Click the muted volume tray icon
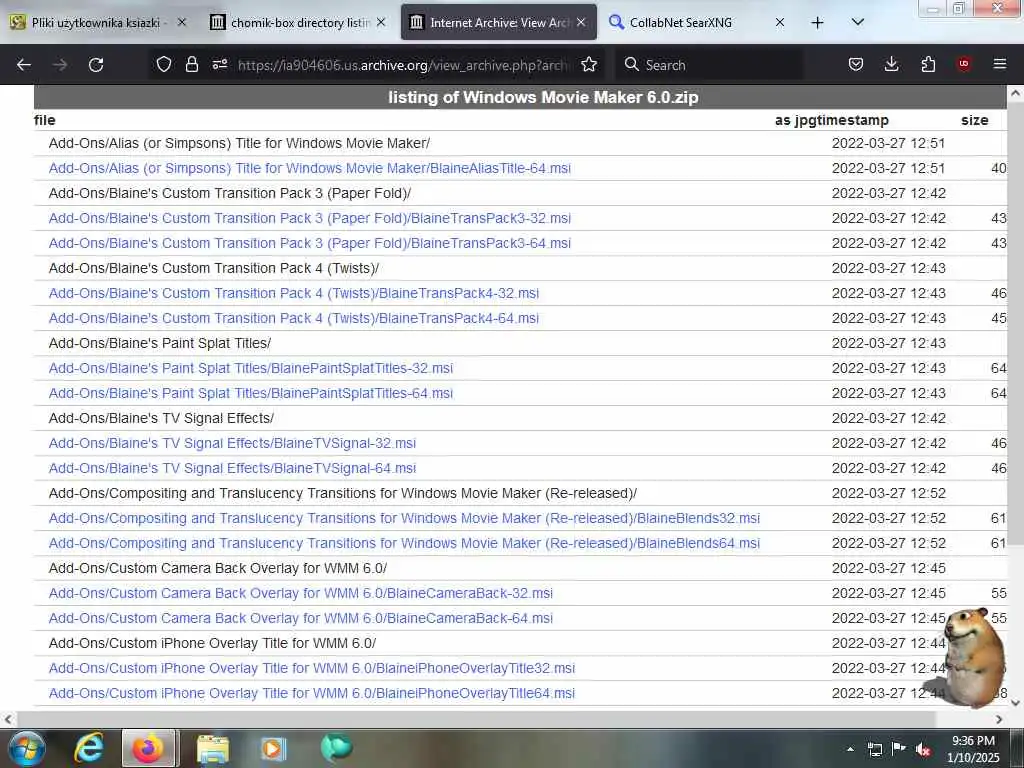Viewport: 1024px width, 768px height. [x=923, y=749]
